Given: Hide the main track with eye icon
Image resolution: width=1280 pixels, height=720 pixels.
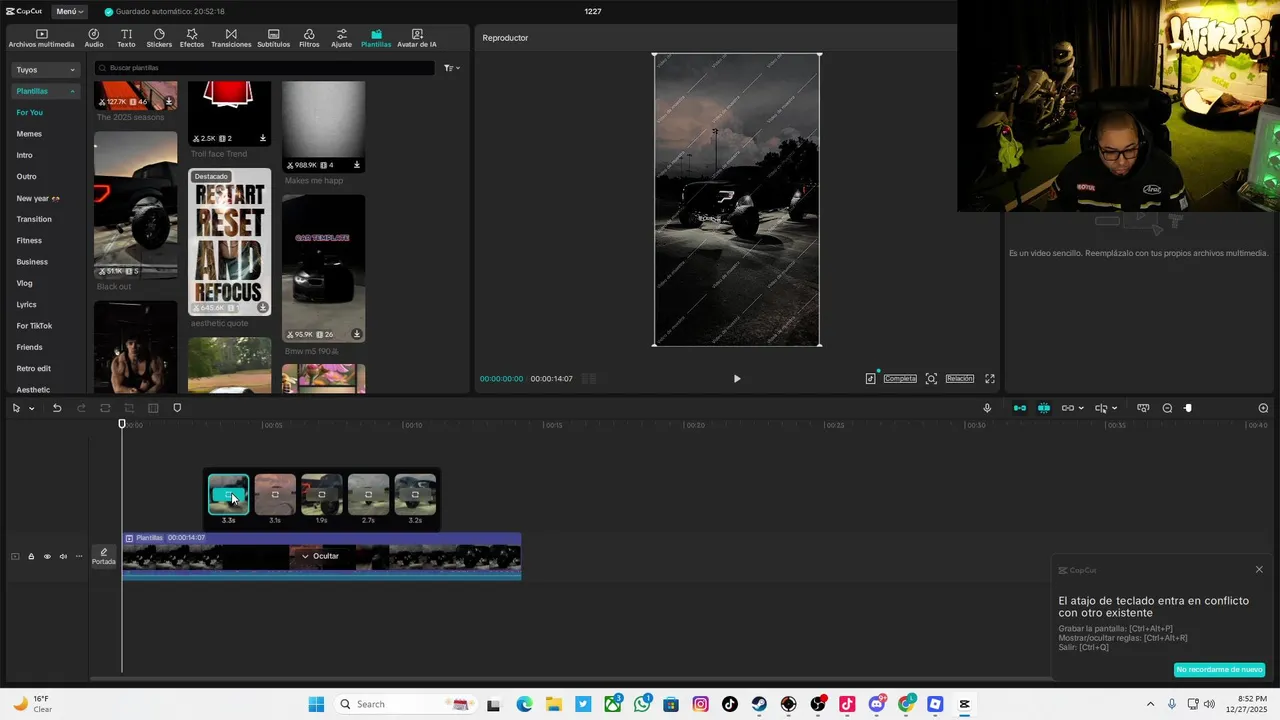Looking at the screenshot, I should (47, 557).
